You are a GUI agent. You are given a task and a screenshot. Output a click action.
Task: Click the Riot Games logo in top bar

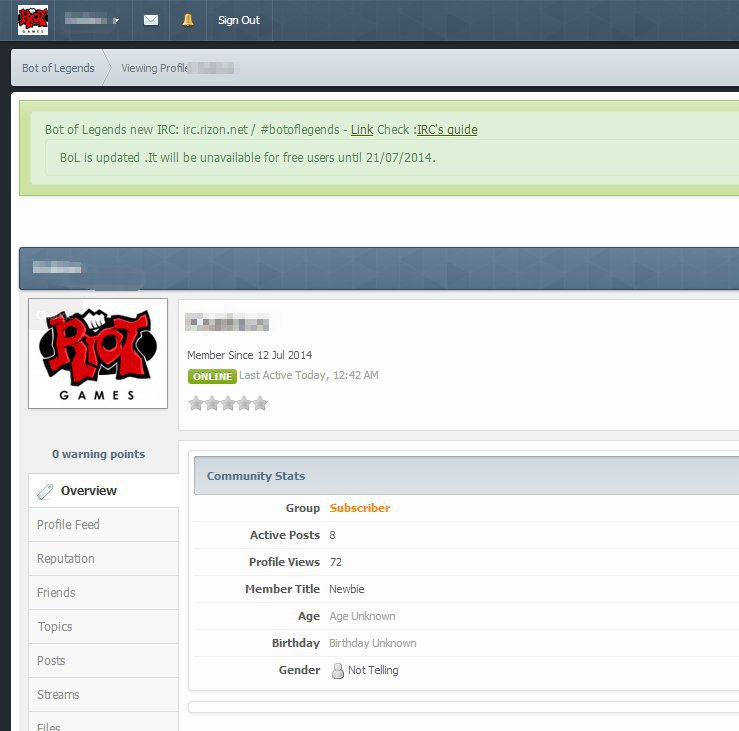pos(33,20)
